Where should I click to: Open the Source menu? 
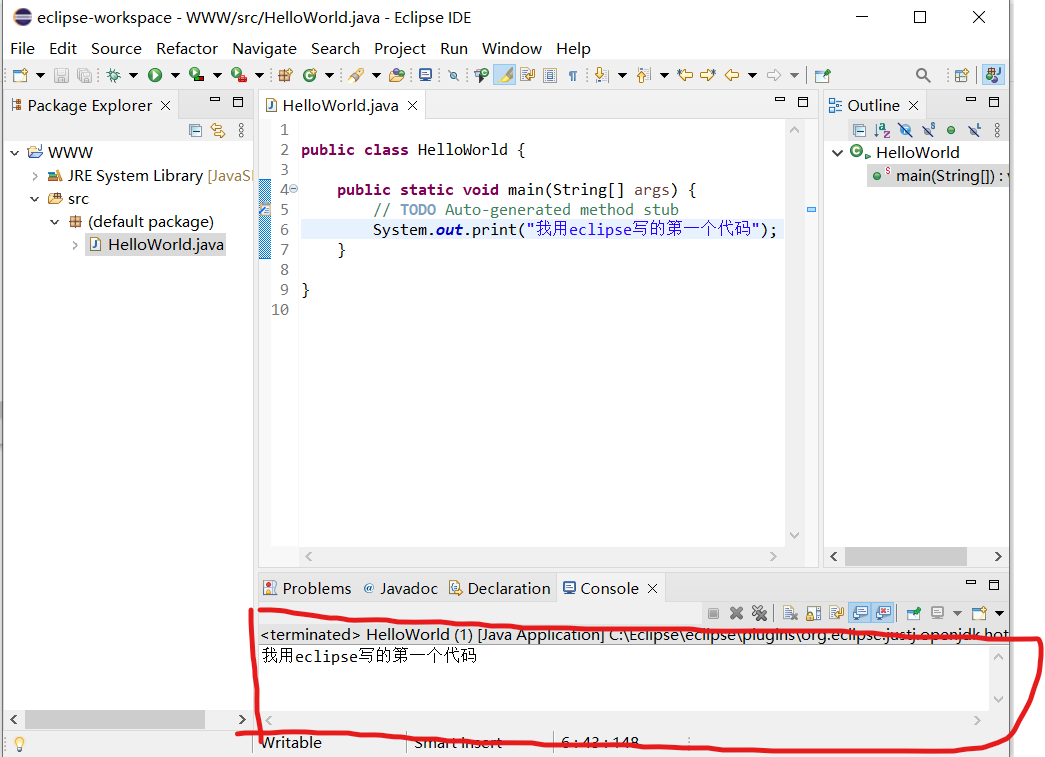click(x=117, y=49)
